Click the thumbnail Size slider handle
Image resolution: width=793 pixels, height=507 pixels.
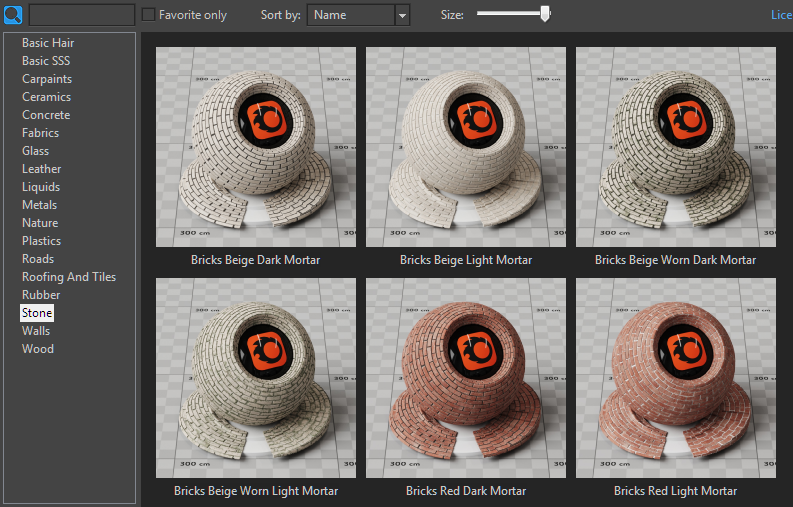click(545, 14)
